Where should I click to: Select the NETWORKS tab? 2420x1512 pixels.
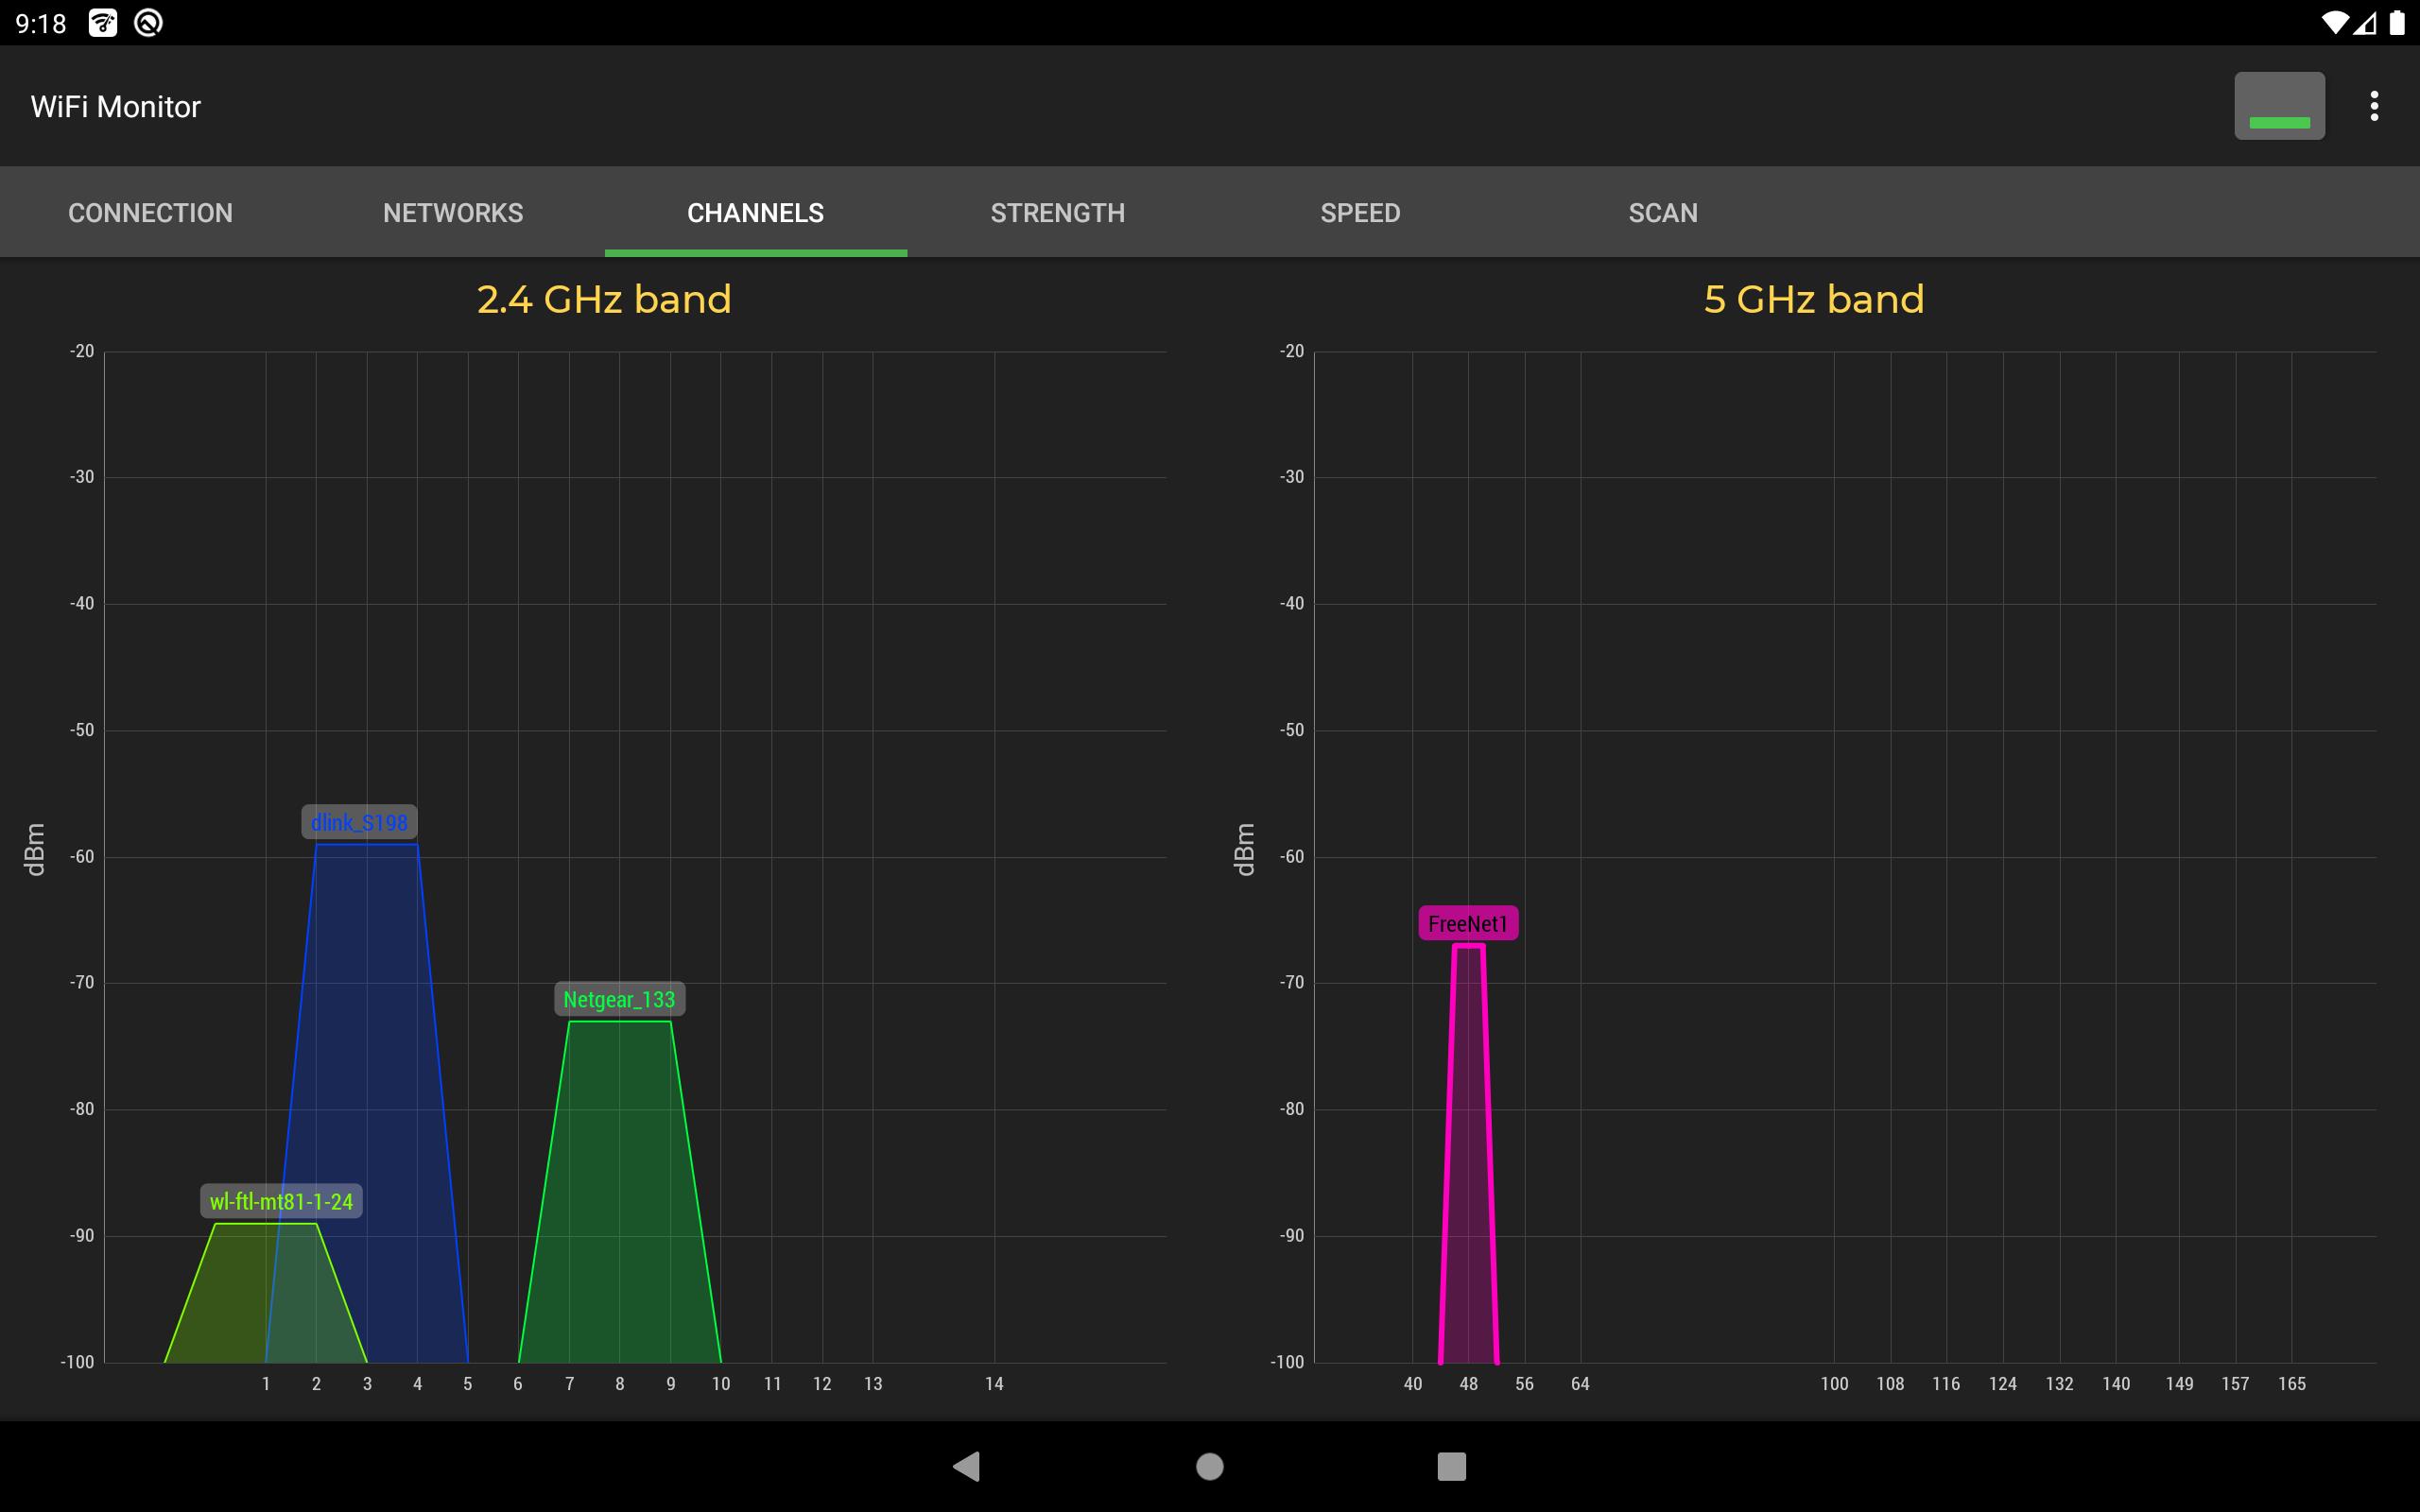pyautogui.click(x=453, y=213)
